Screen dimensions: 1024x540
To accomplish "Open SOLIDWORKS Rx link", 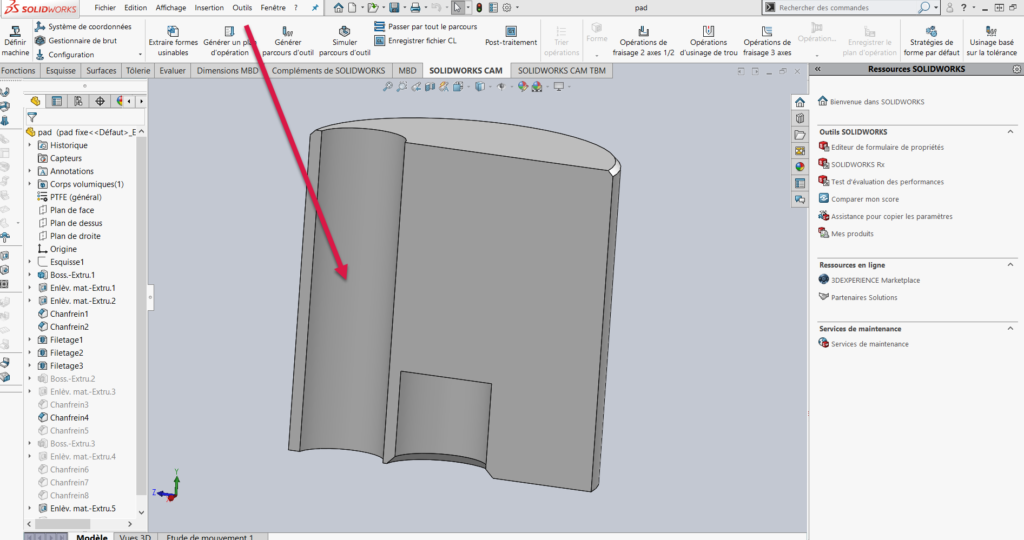I will (x=857, y=164).
